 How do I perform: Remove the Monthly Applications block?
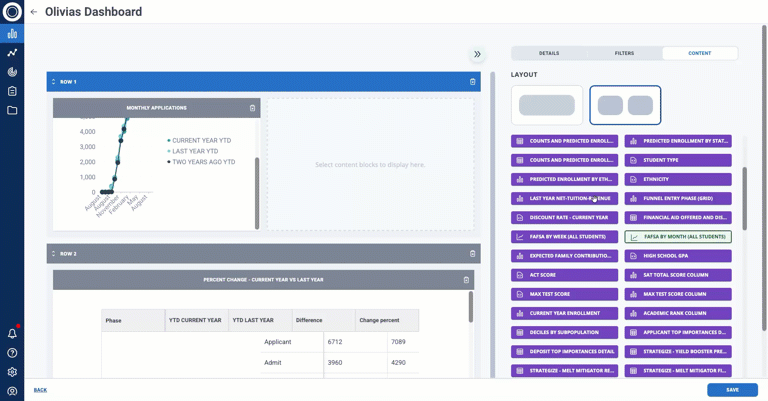pyautogui.click(x=252, y=108)
